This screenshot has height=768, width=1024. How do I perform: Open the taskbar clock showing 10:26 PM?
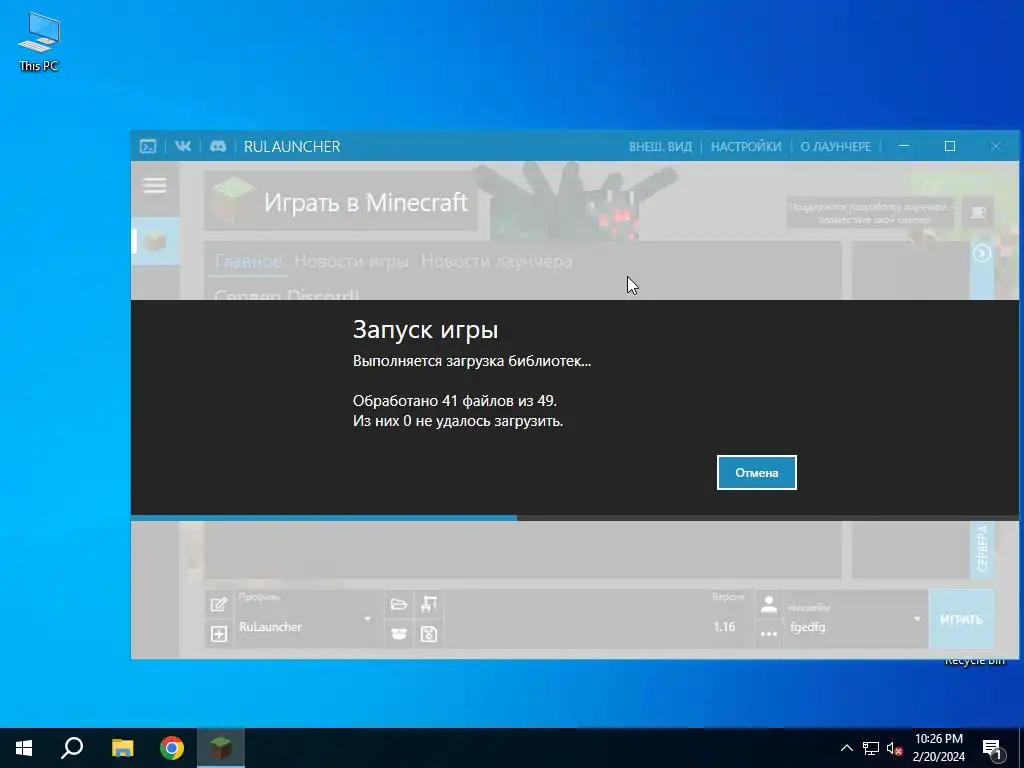pos(938,748)
